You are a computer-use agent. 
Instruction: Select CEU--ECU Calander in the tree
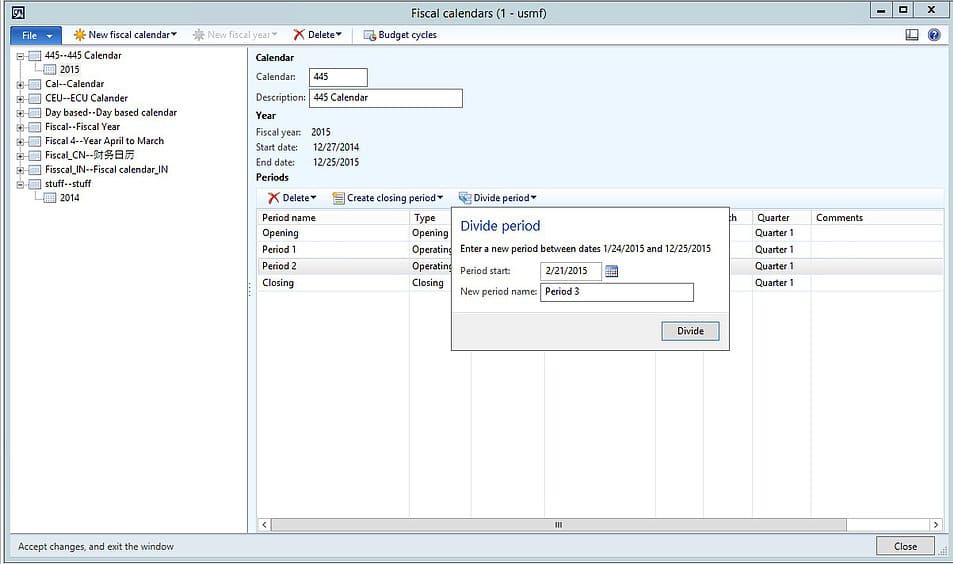click(86, 98)
